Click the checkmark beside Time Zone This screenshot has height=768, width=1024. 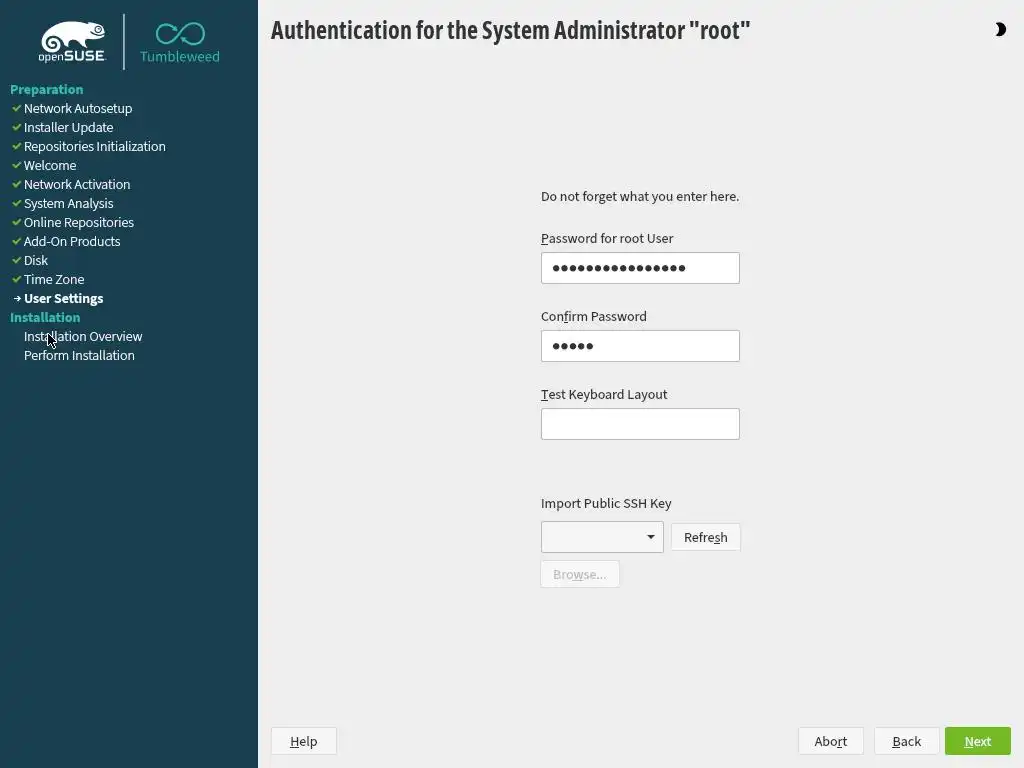tap(17, 279)
